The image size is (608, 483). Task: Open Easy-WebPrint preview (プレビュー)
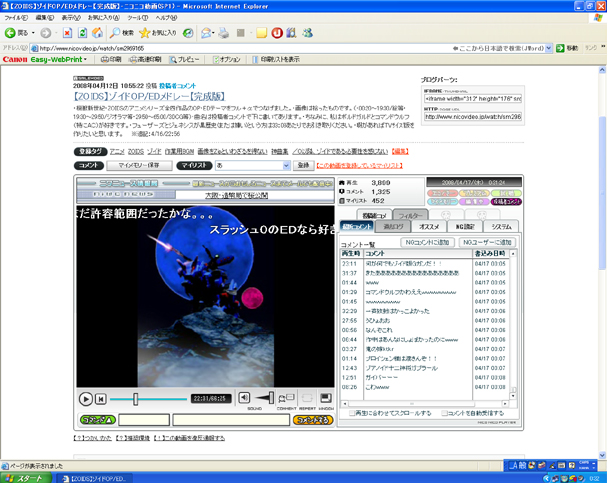[x=185, y=59]
